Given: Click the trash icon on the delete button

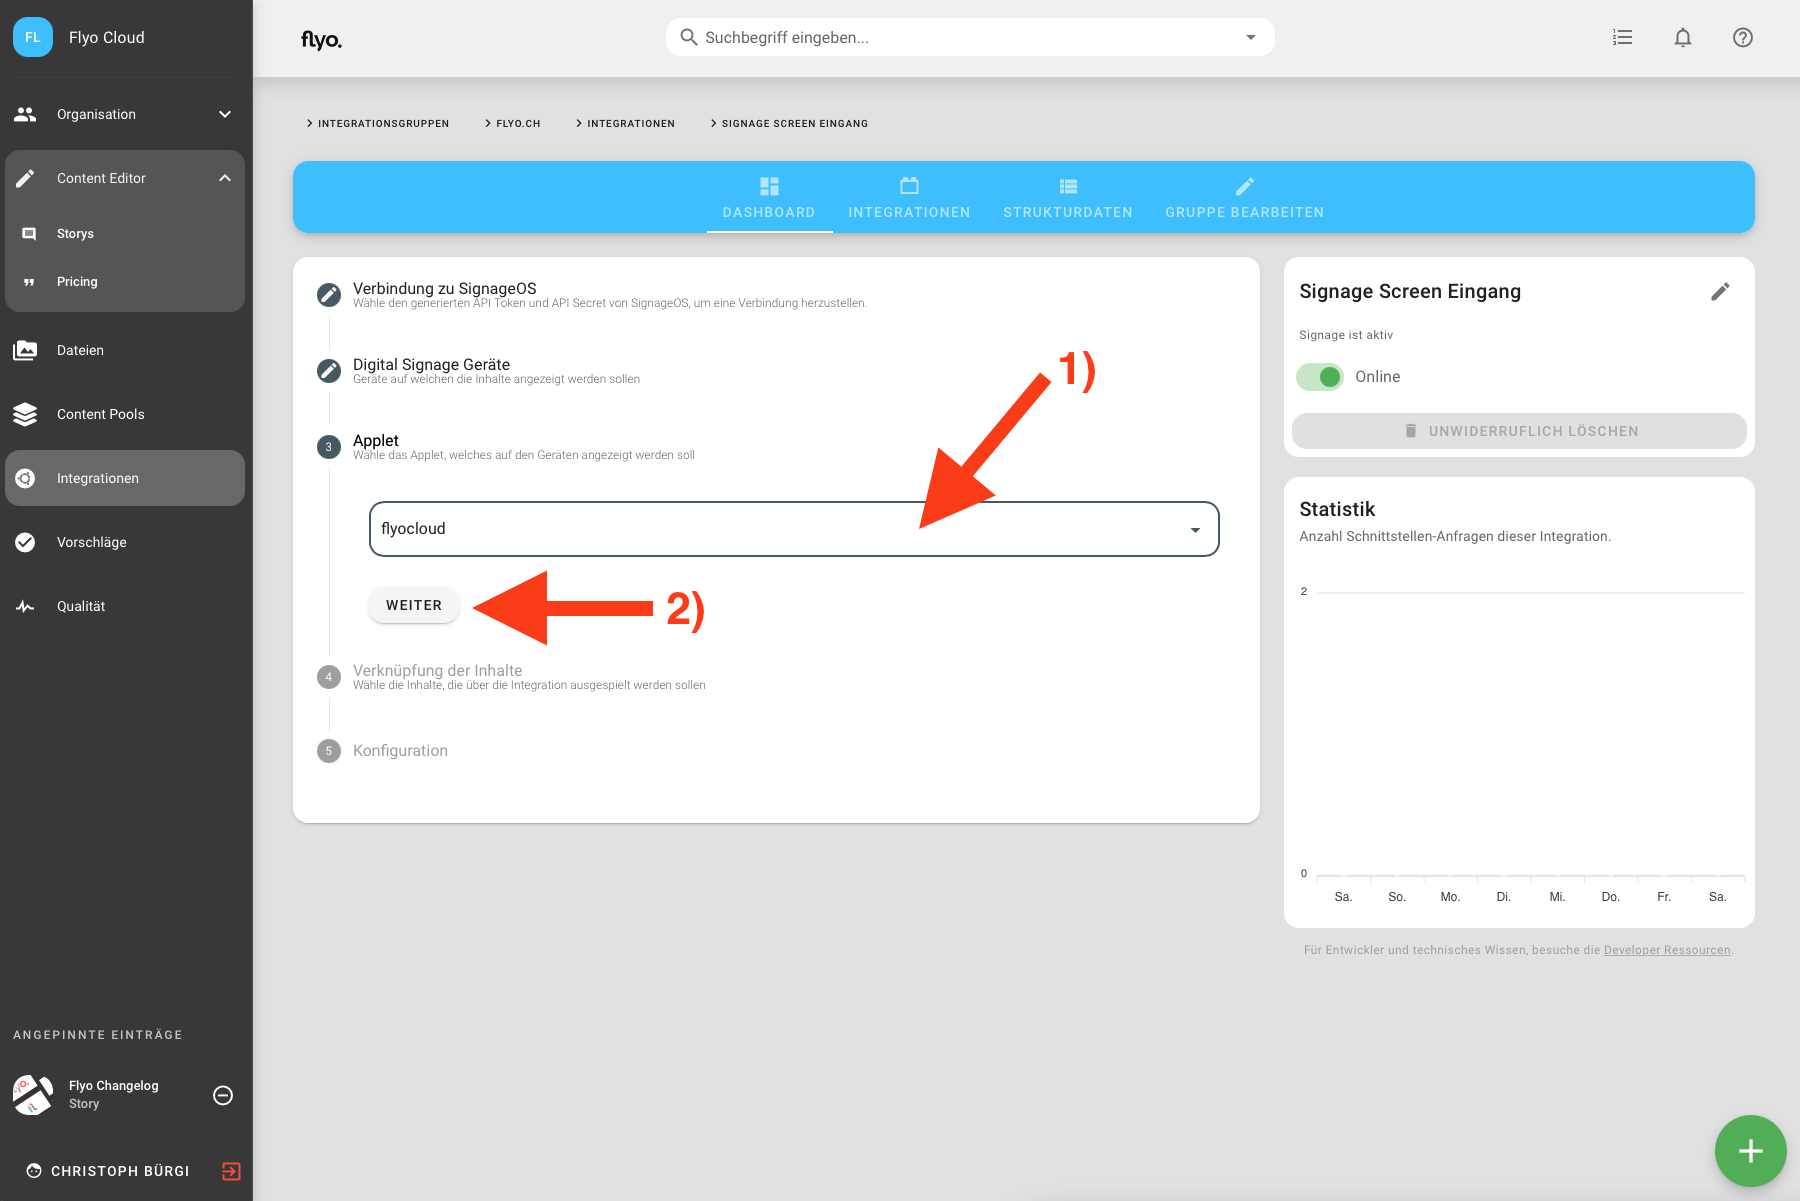Looking at the screenshot, I should click(x=1410, y=431).
